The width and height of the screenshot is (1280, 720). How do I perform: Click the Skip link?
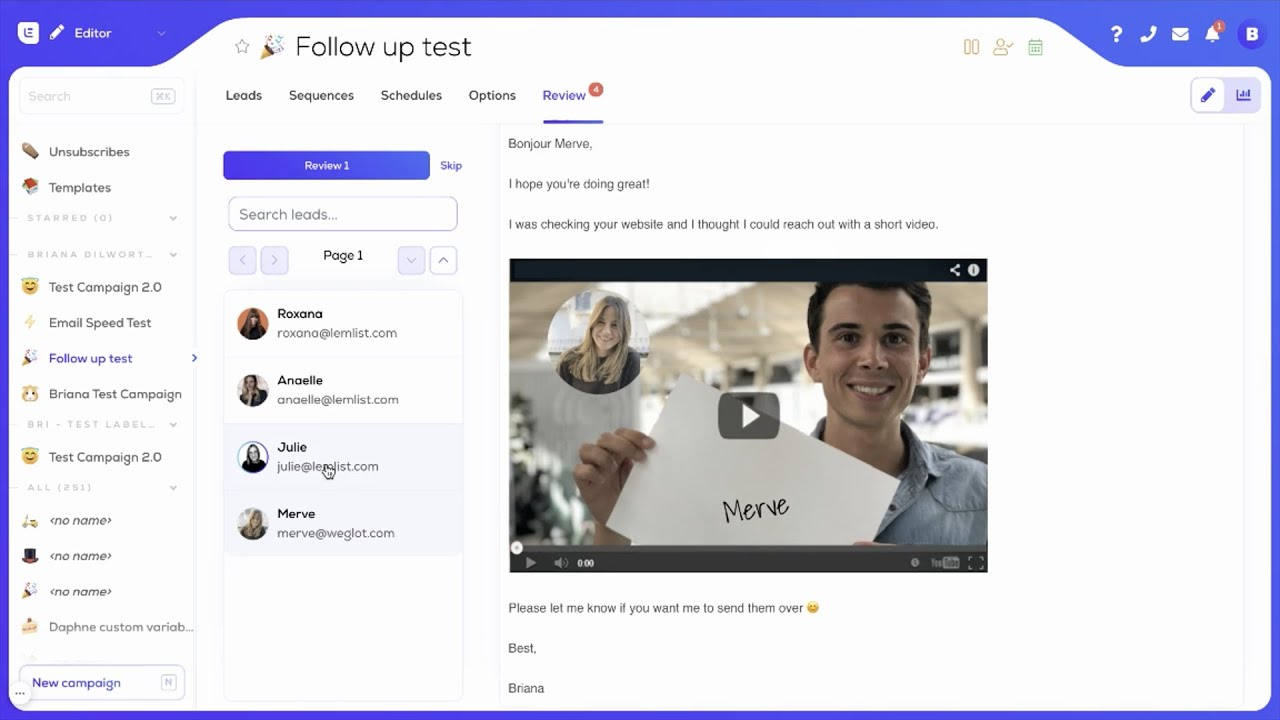(x=451, y=165)
